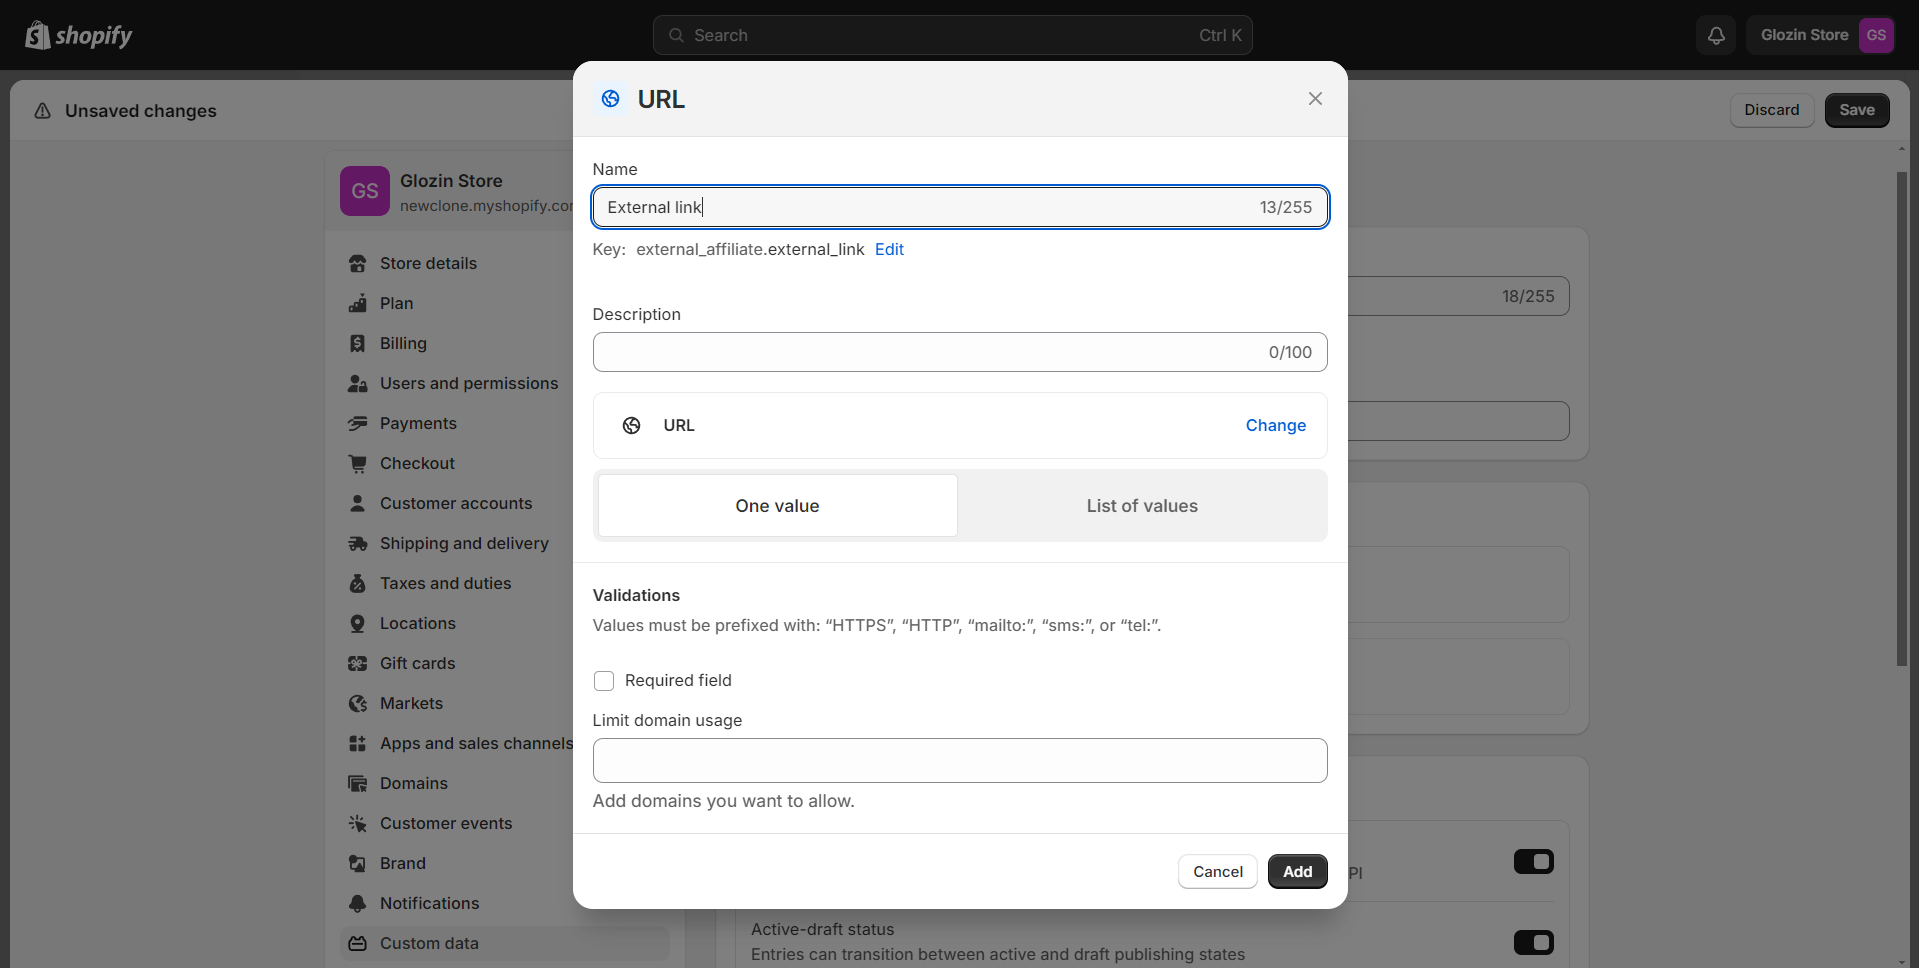
Task: Click the Customer accounts person icon
Action: click(x=357, y=504)
